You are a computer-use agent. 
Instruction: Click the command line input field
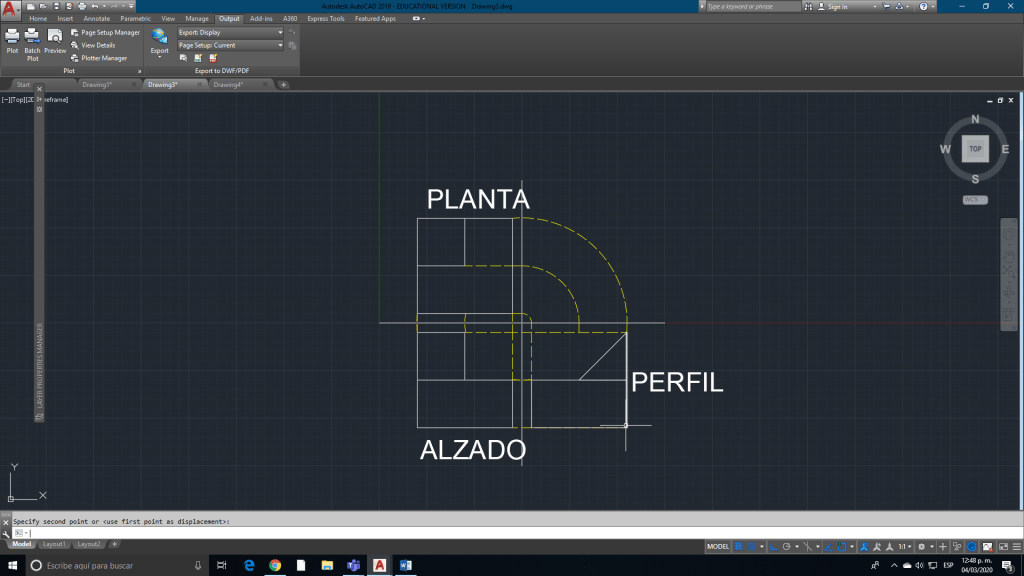click(x=500, y=533)
